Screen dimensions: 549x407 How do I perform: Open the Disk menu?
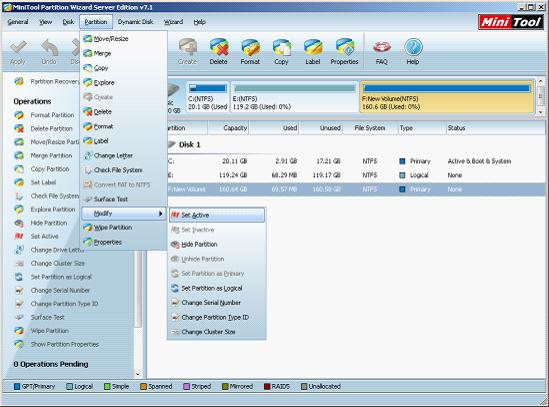tap(68, 22)
